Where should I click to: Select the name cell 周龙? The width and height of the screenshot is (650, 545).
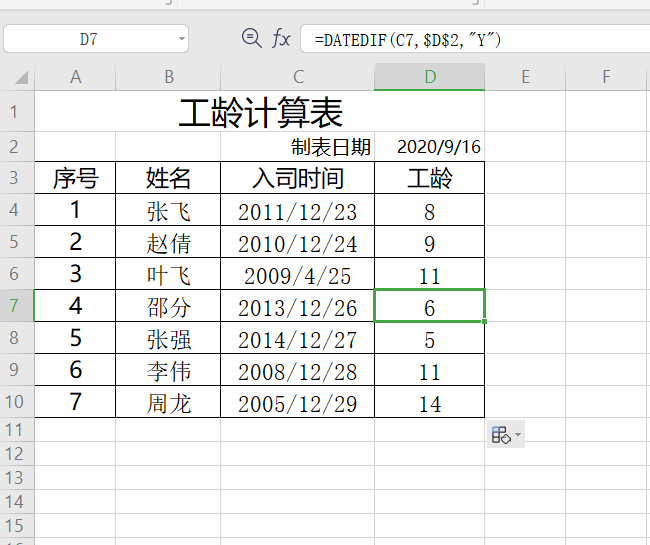[168, 402]
